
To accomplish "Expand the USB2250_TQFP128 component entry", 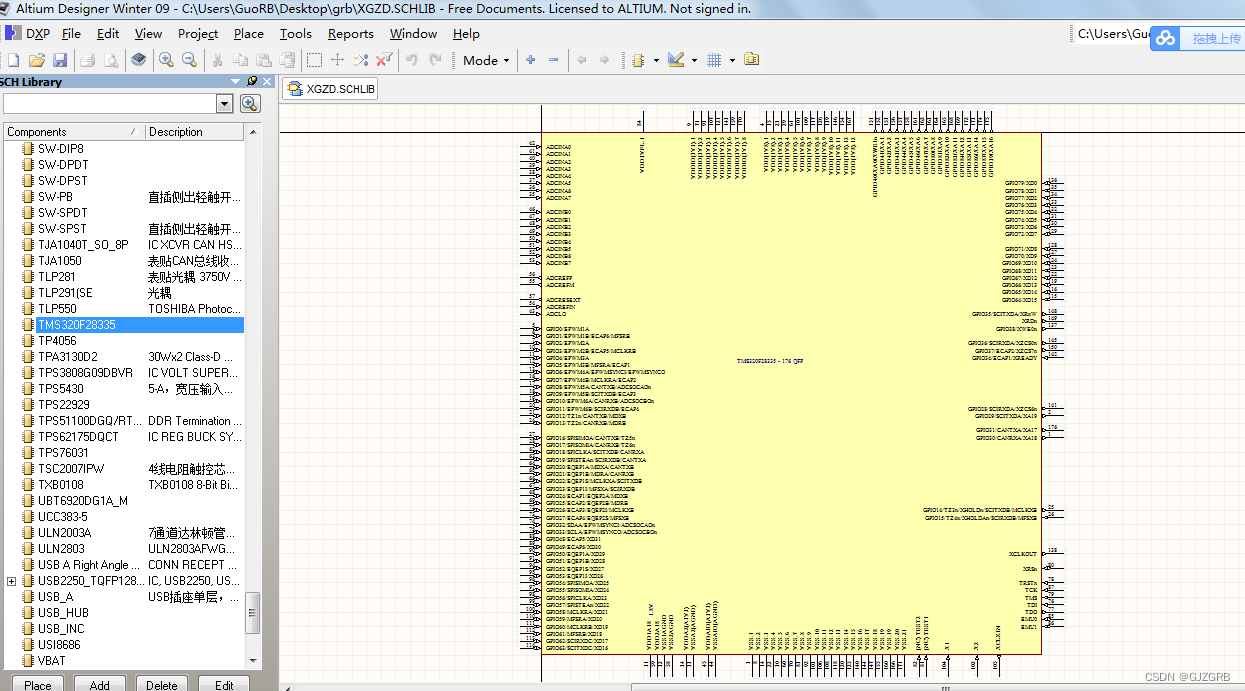I will point(10,579).
